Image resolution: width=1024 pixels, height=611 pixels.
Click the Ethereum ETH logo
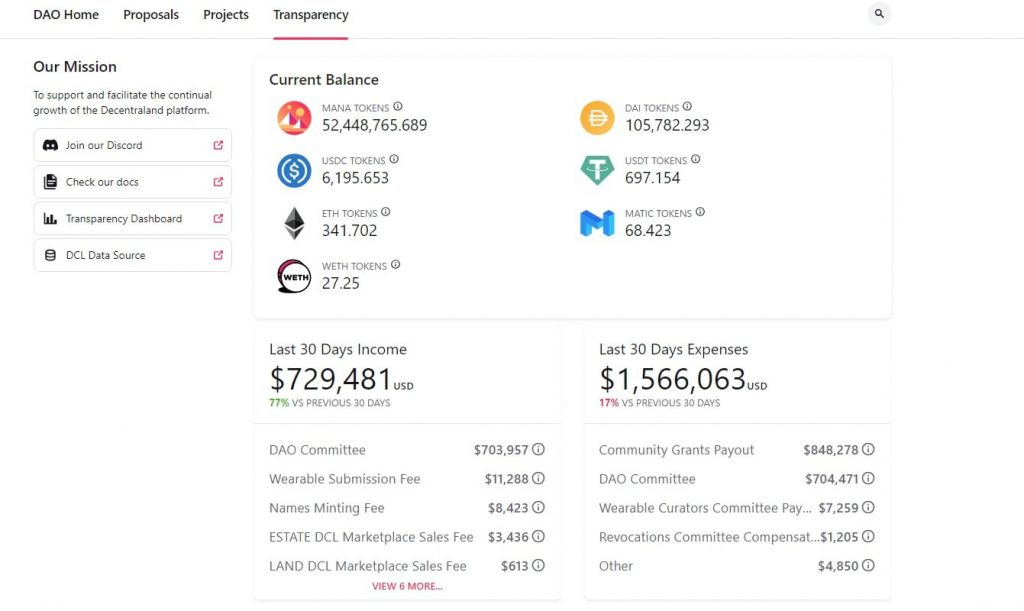[x=294, y=223]
